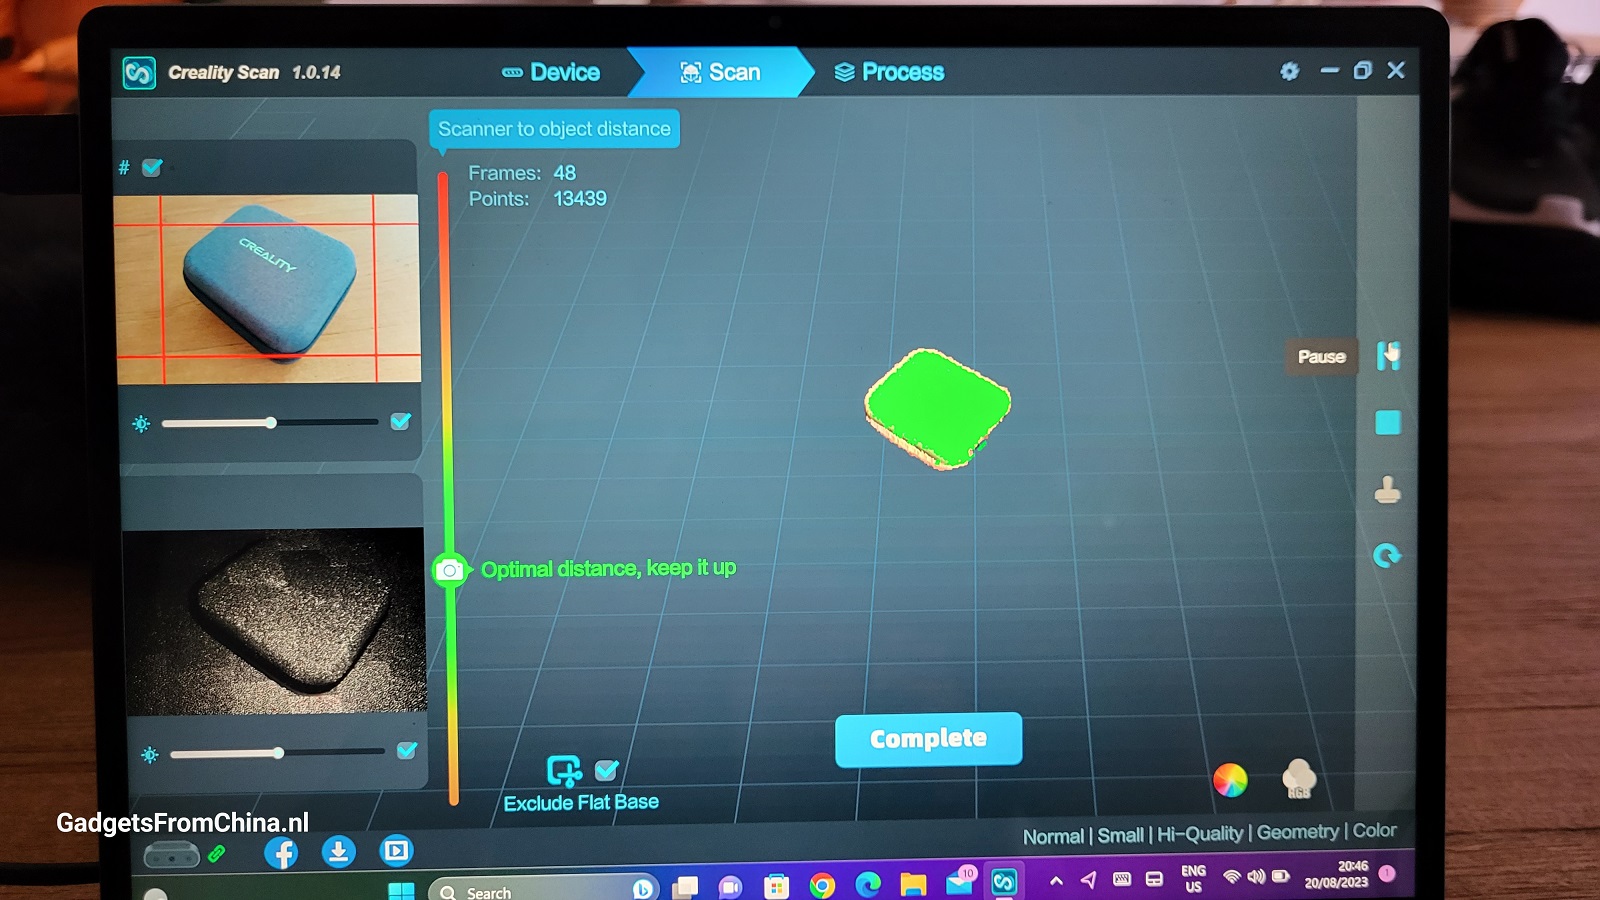Image resolution: width=1600 pixels, height=900 pixels.
Task: Open the video tutorial play icon
Action: click(x=396, y=851)
